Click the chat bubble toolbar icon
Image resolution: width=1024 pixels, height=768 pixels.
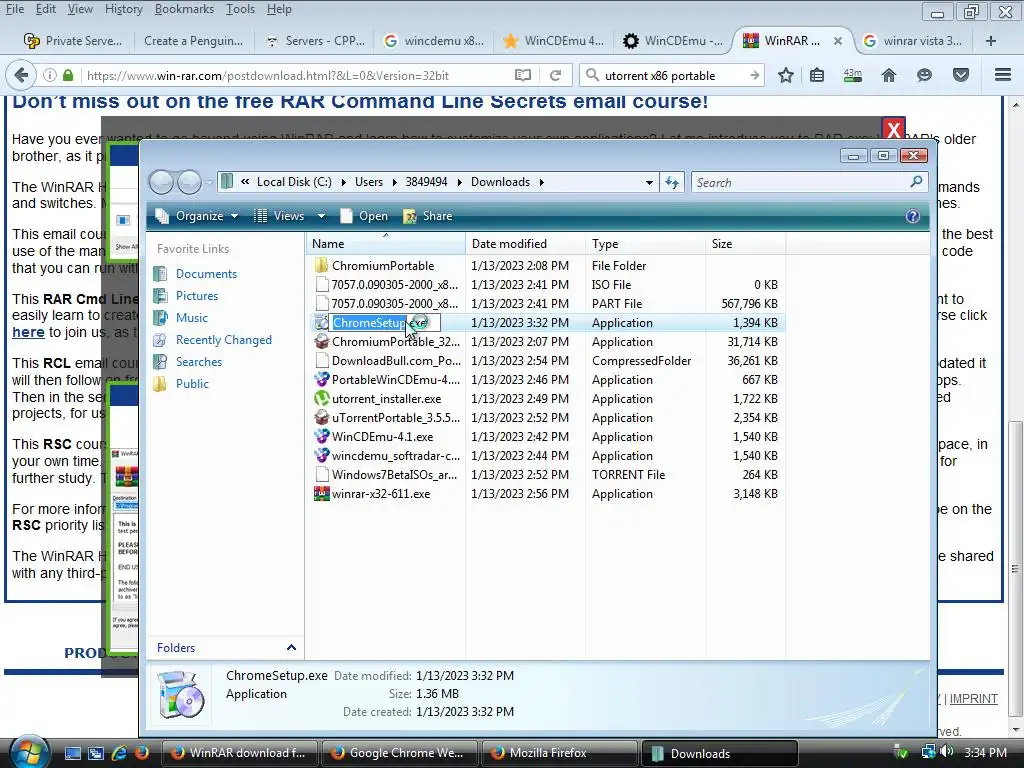[x=924, y=76]
